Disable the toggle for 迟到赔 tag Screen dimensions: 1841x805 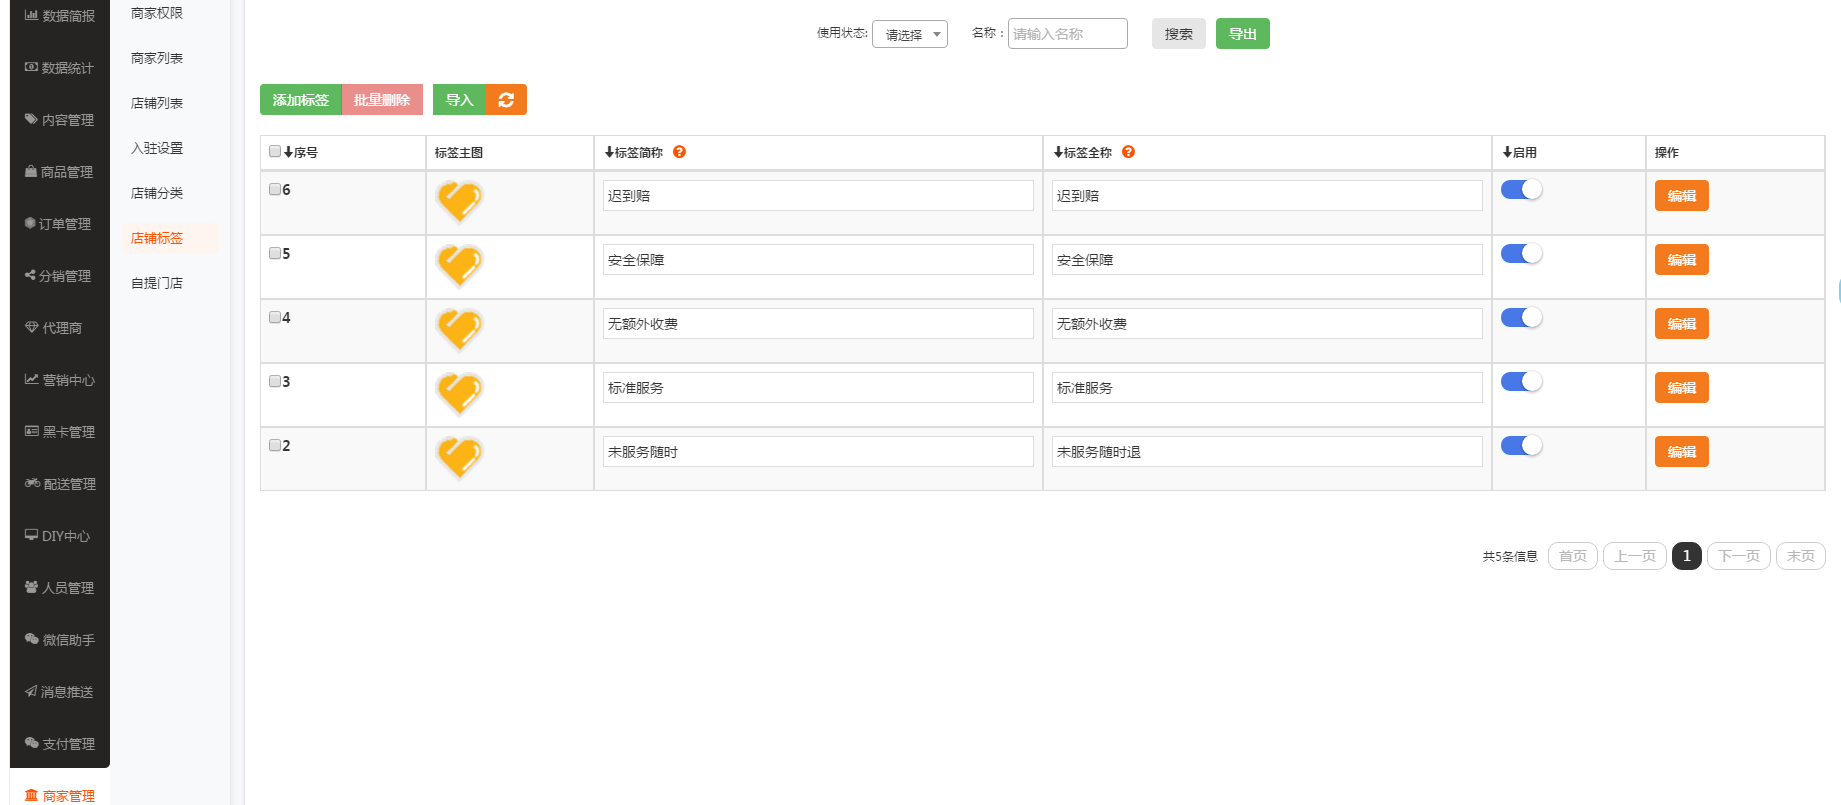click(x=1521, y=190)
